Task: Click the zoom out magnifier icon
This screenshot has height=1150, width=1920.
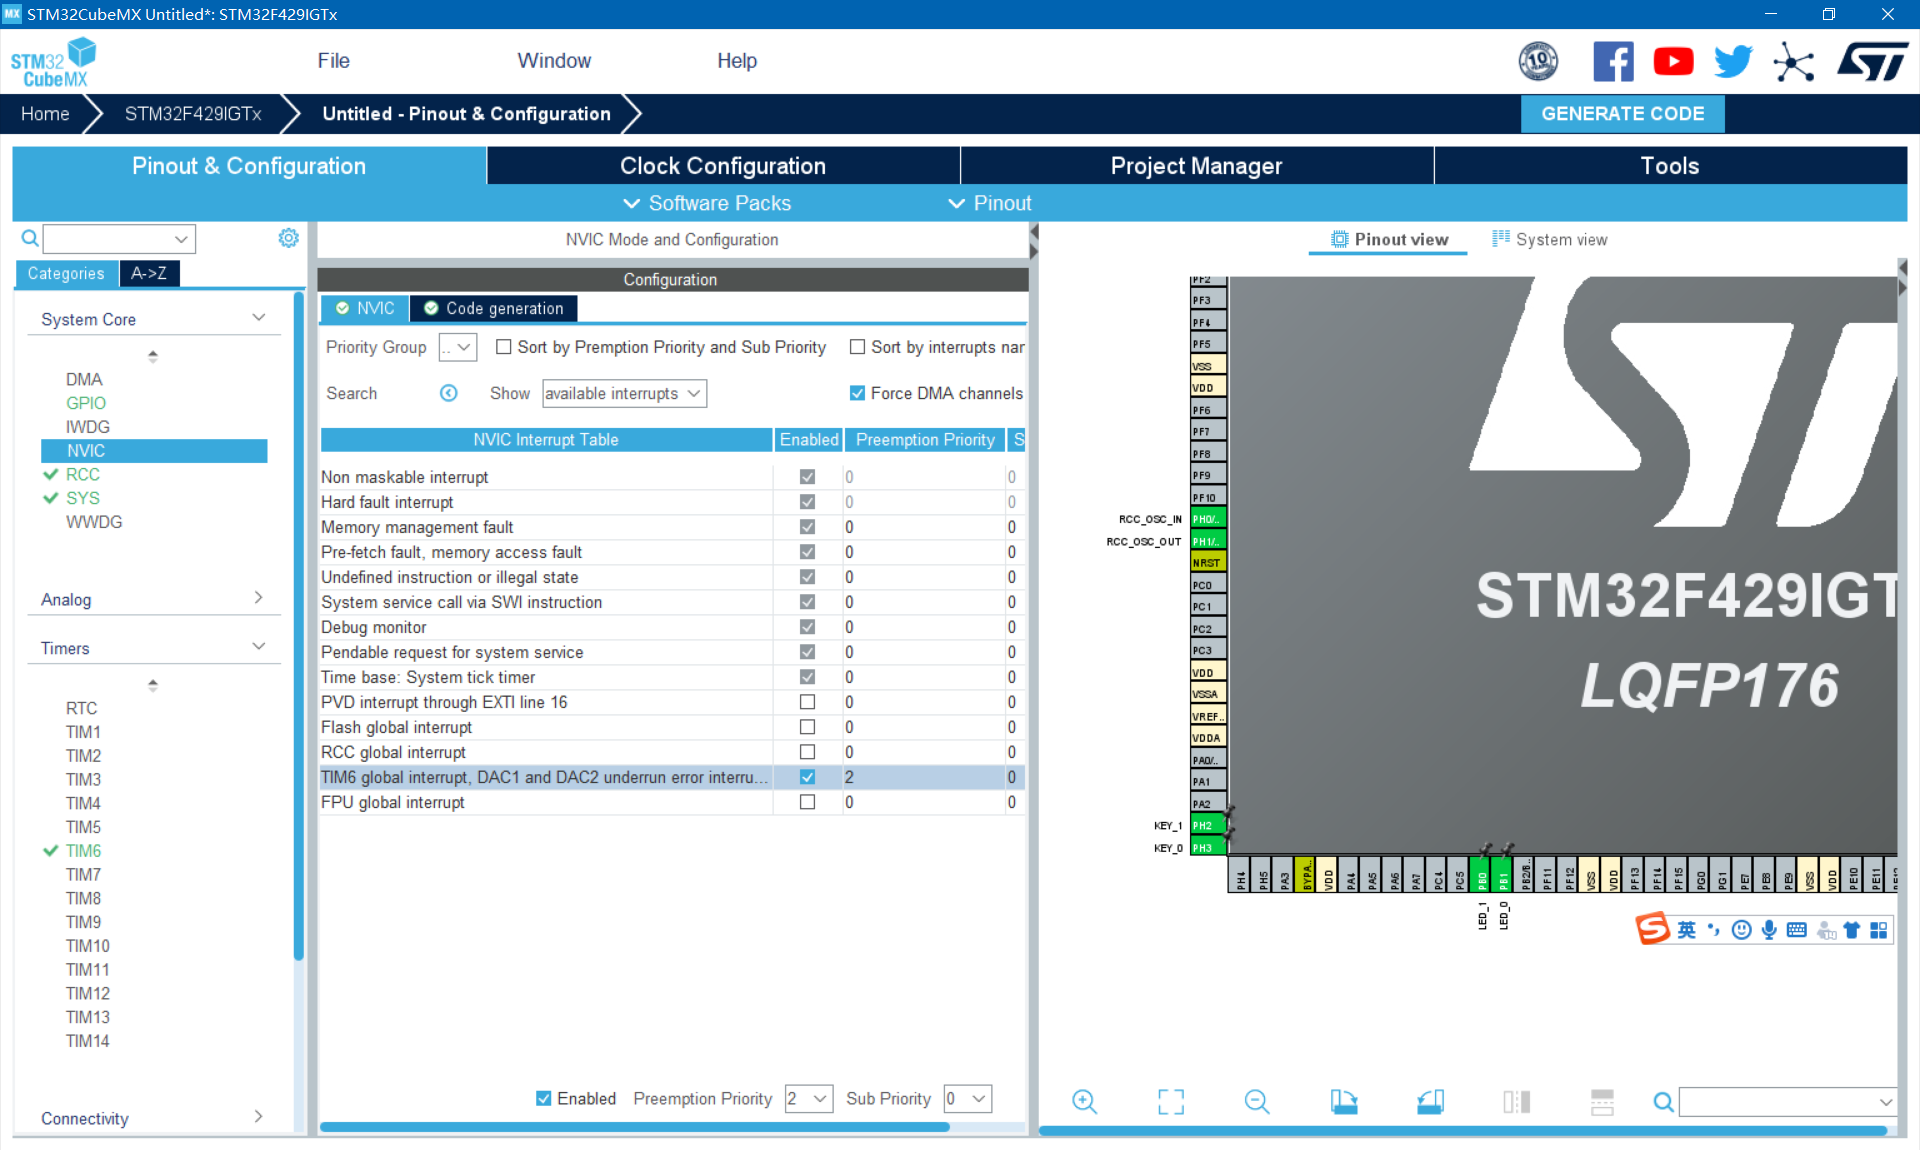Action: click(x=1256, y=1101)
